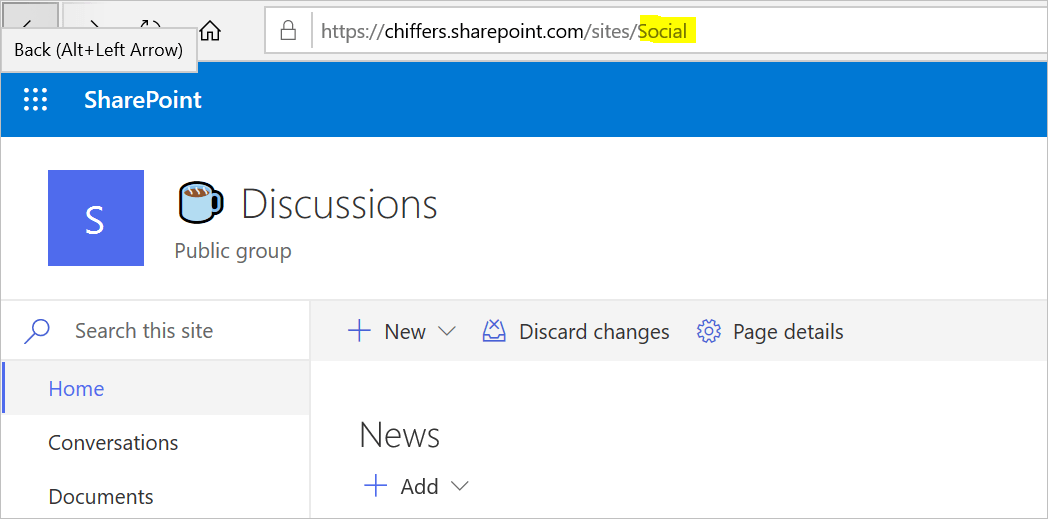Click the browser Forward arrow

click(x=94, y=24)
